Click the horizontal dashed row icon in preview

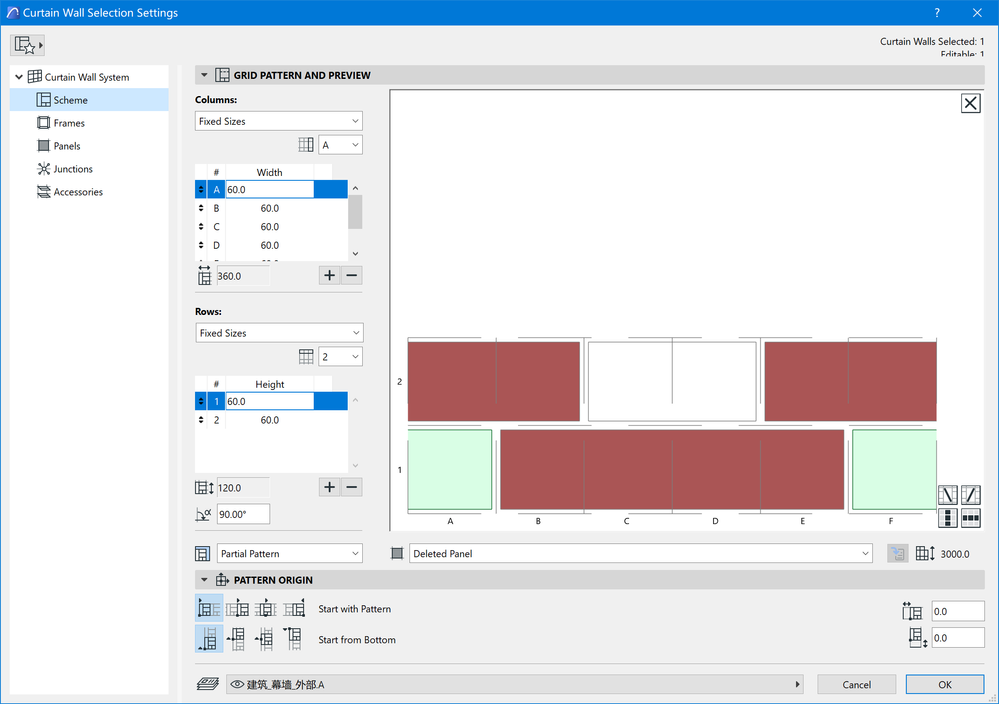coord(970,517)
